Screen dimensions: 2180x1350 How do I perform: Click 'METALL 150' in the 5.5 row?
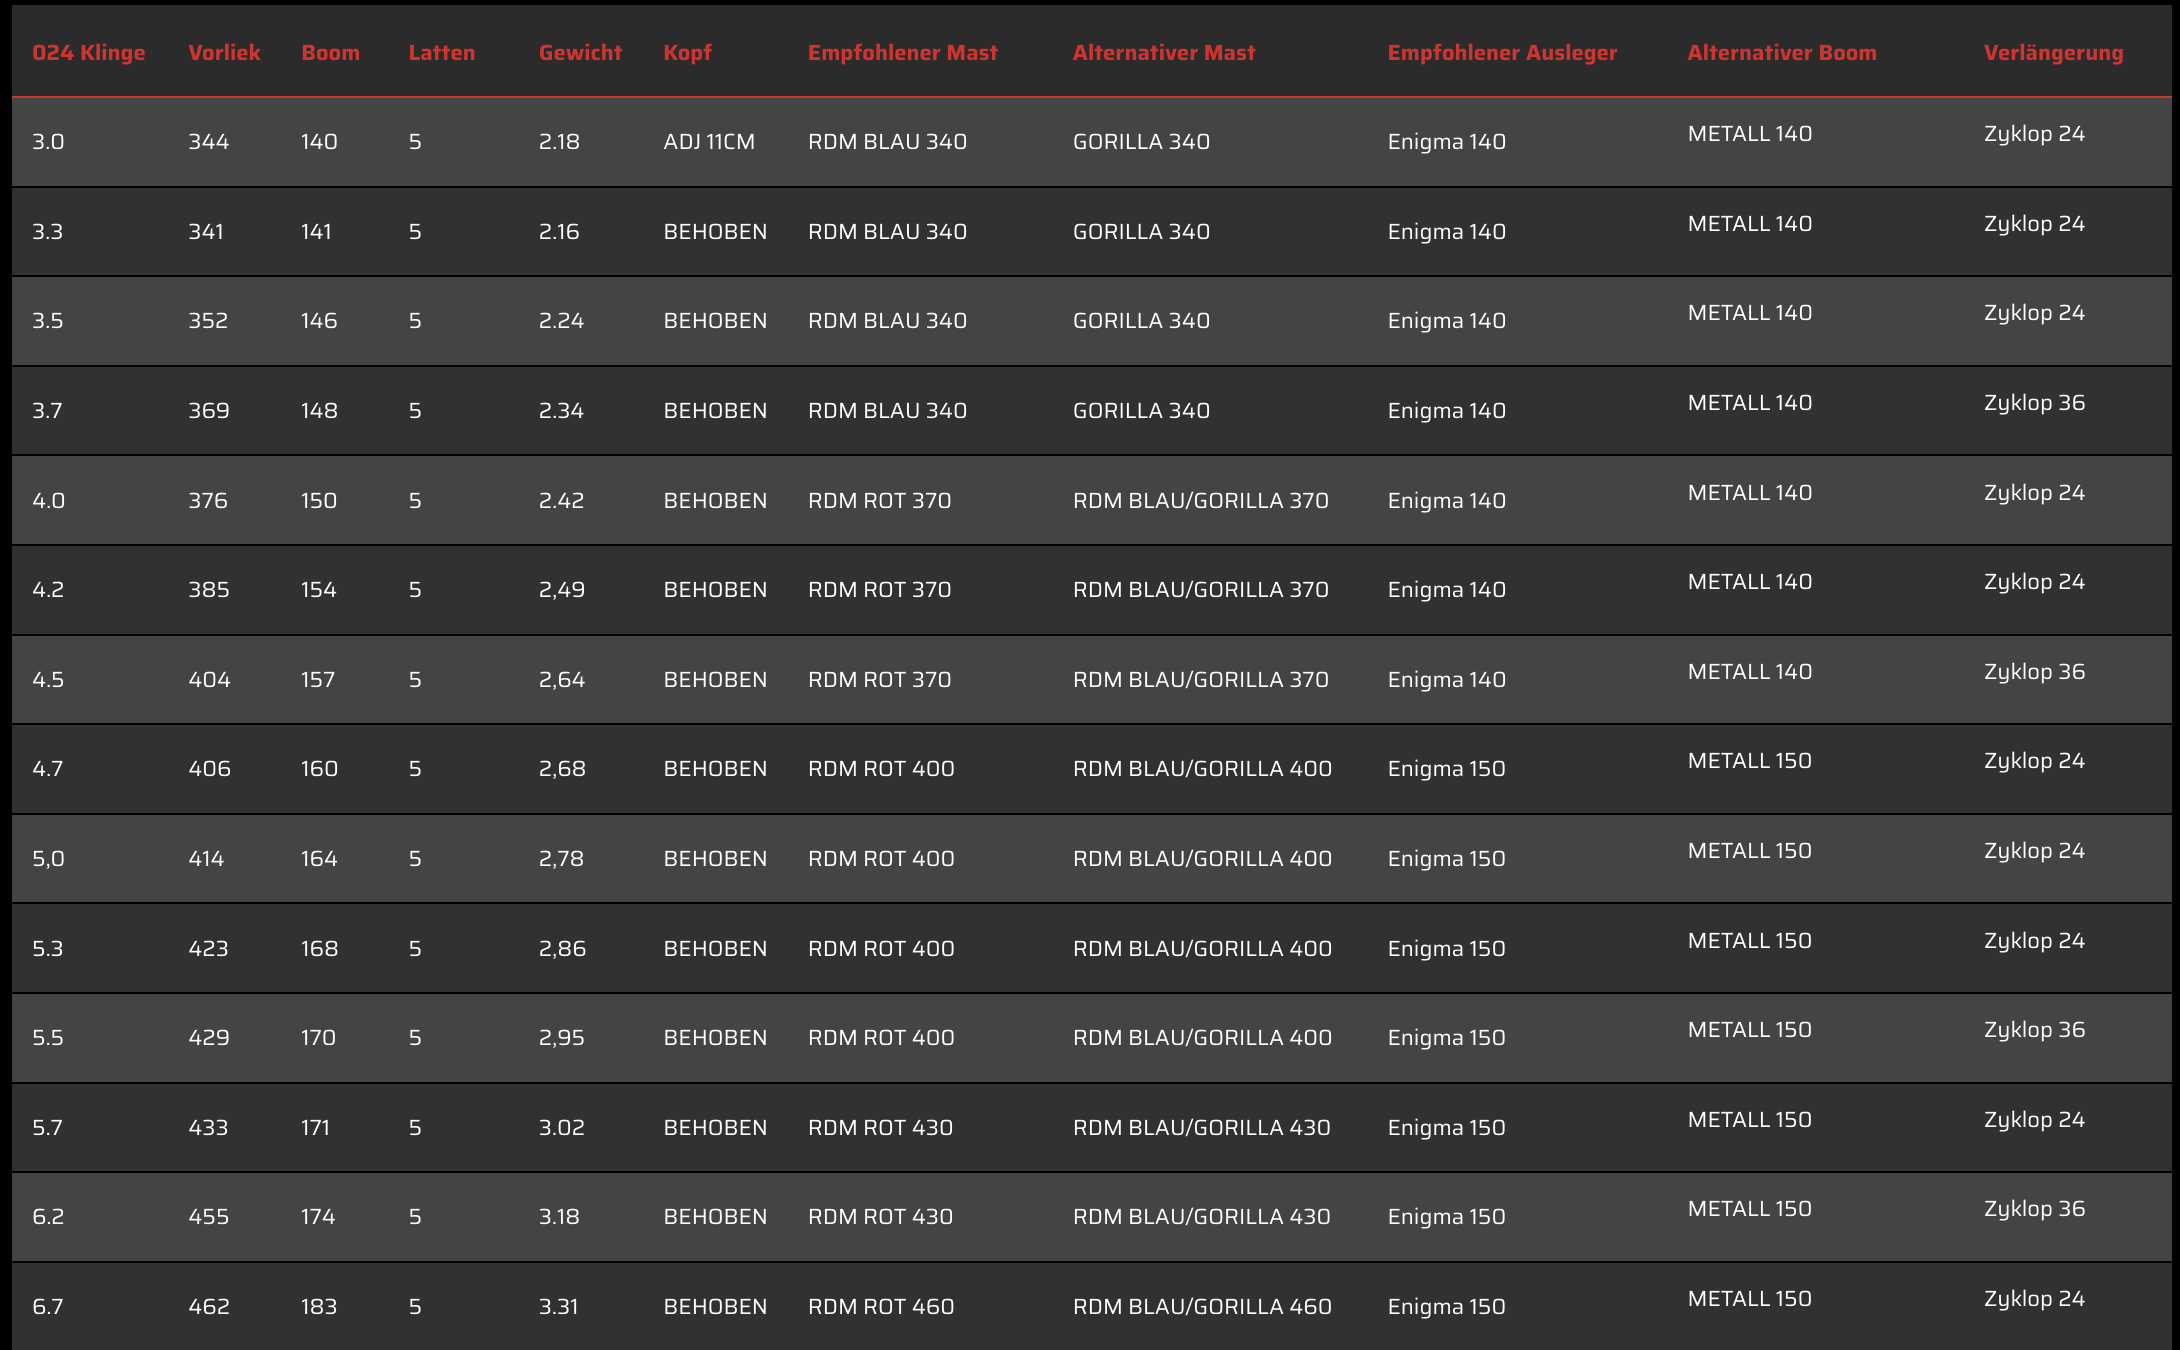(1749, 1030)
